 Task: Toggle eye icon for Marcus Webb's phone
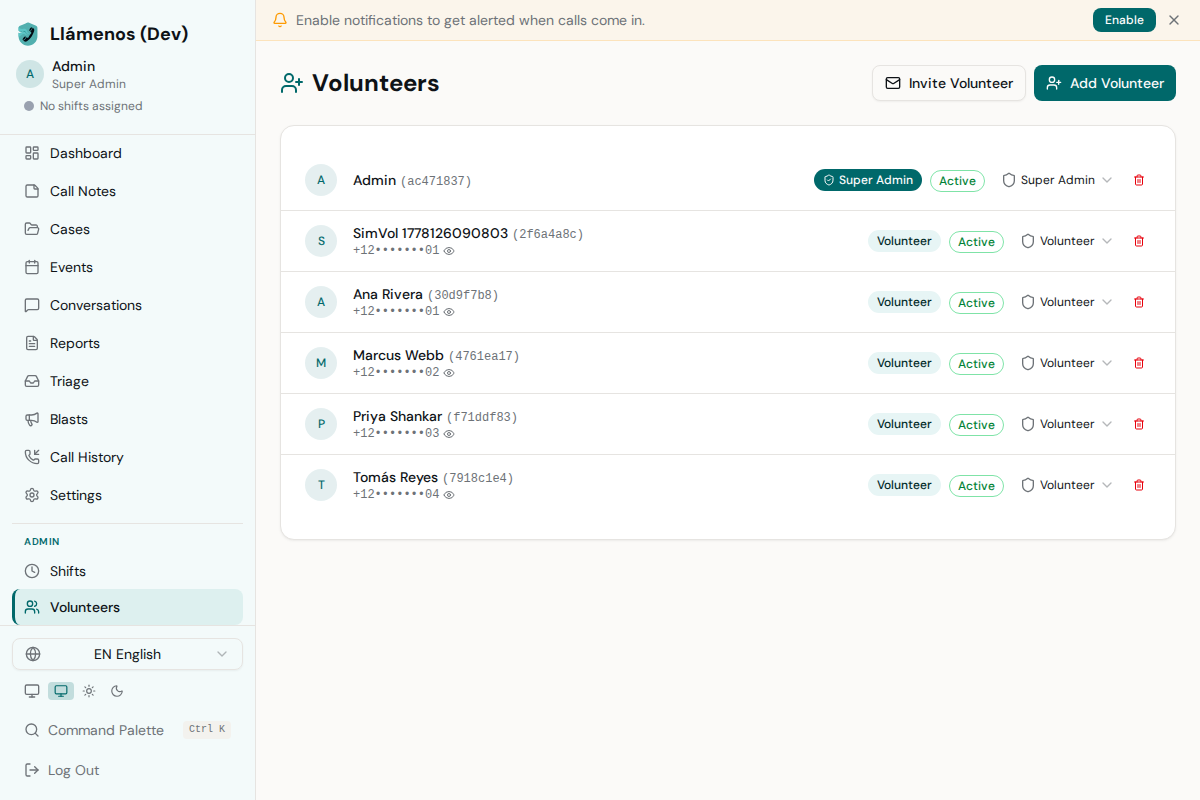(x=449, y=373)
